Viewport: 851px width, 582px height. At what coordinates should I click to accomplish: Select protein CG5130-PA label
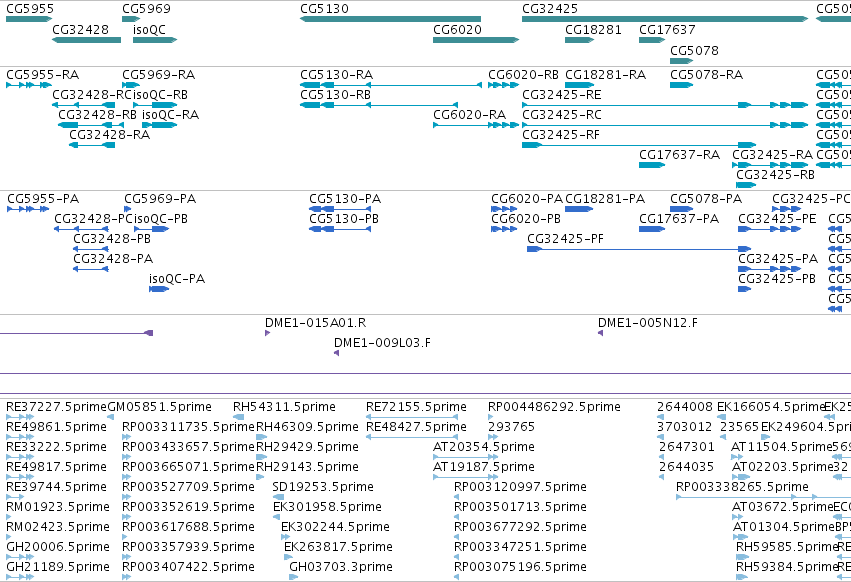point(345,199)
